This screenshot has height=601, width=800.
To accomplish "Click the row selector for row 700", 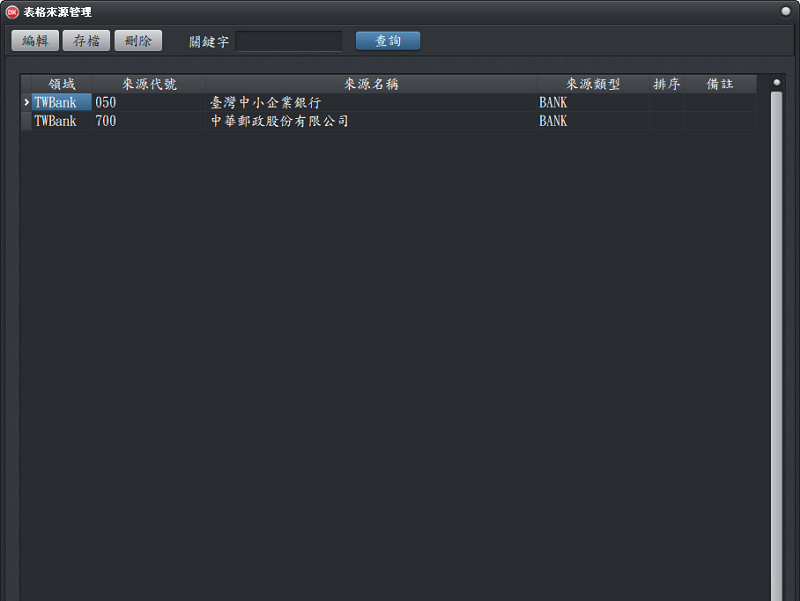I will click(26, 121).
